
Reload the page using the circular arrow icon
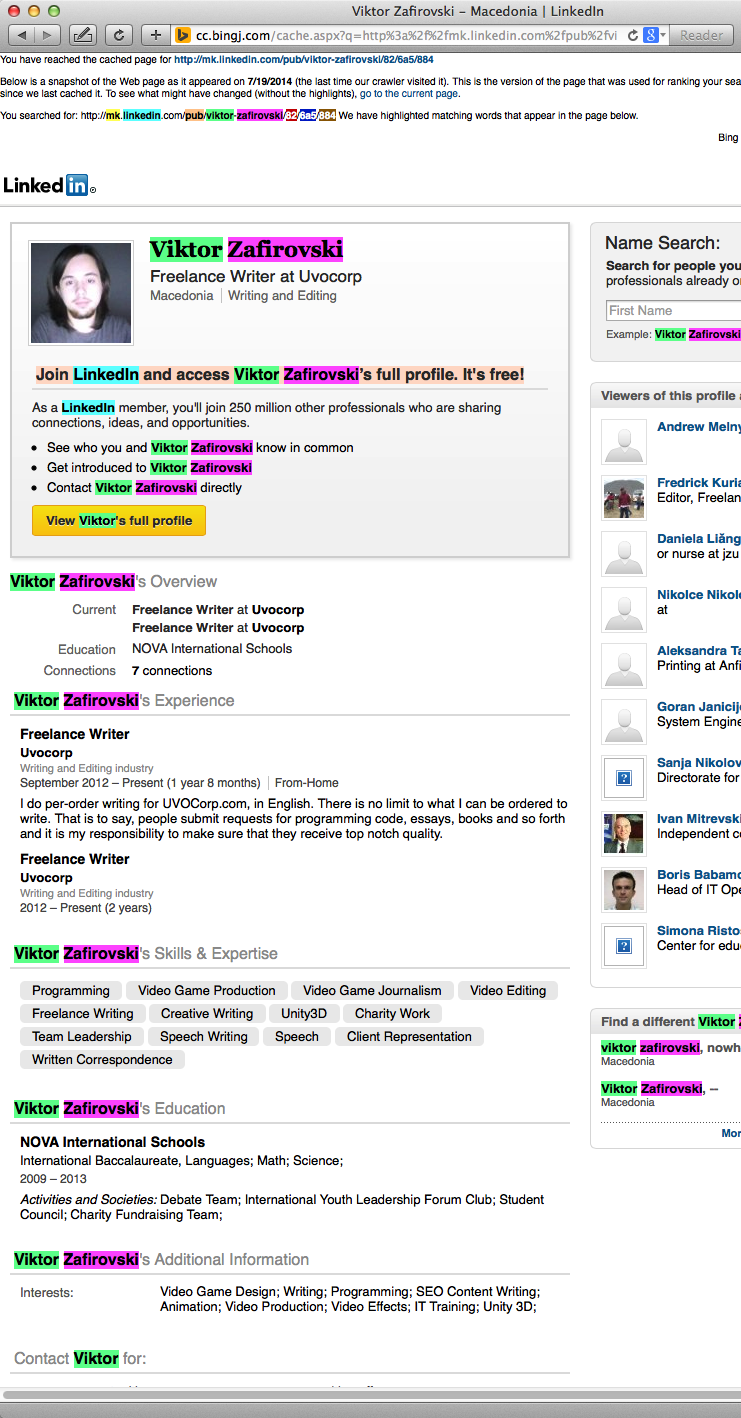point(118,33)
